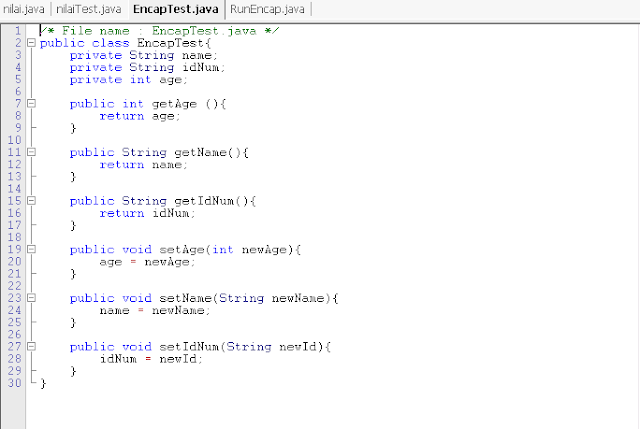Viewport: 640px width, 429px height.
Task: Click the final closing brace on line 30
Action: click(43, 384)
